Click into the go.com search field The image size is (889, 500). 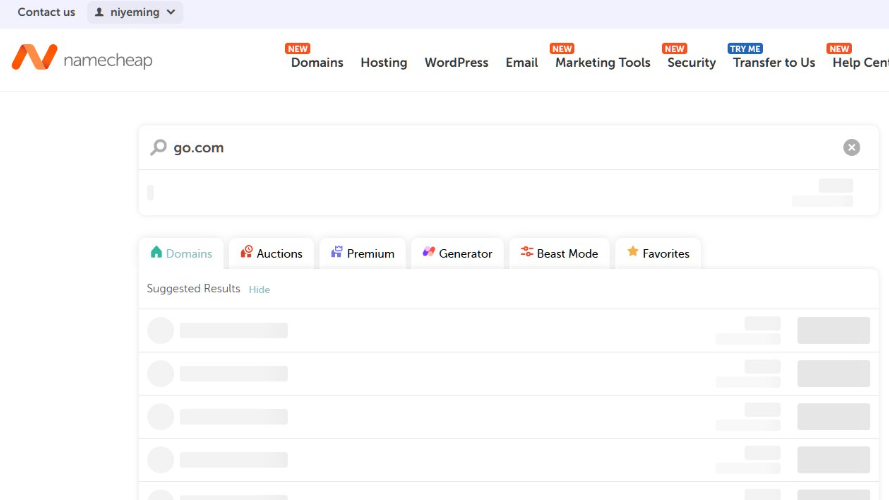click(x=505, y=147)
